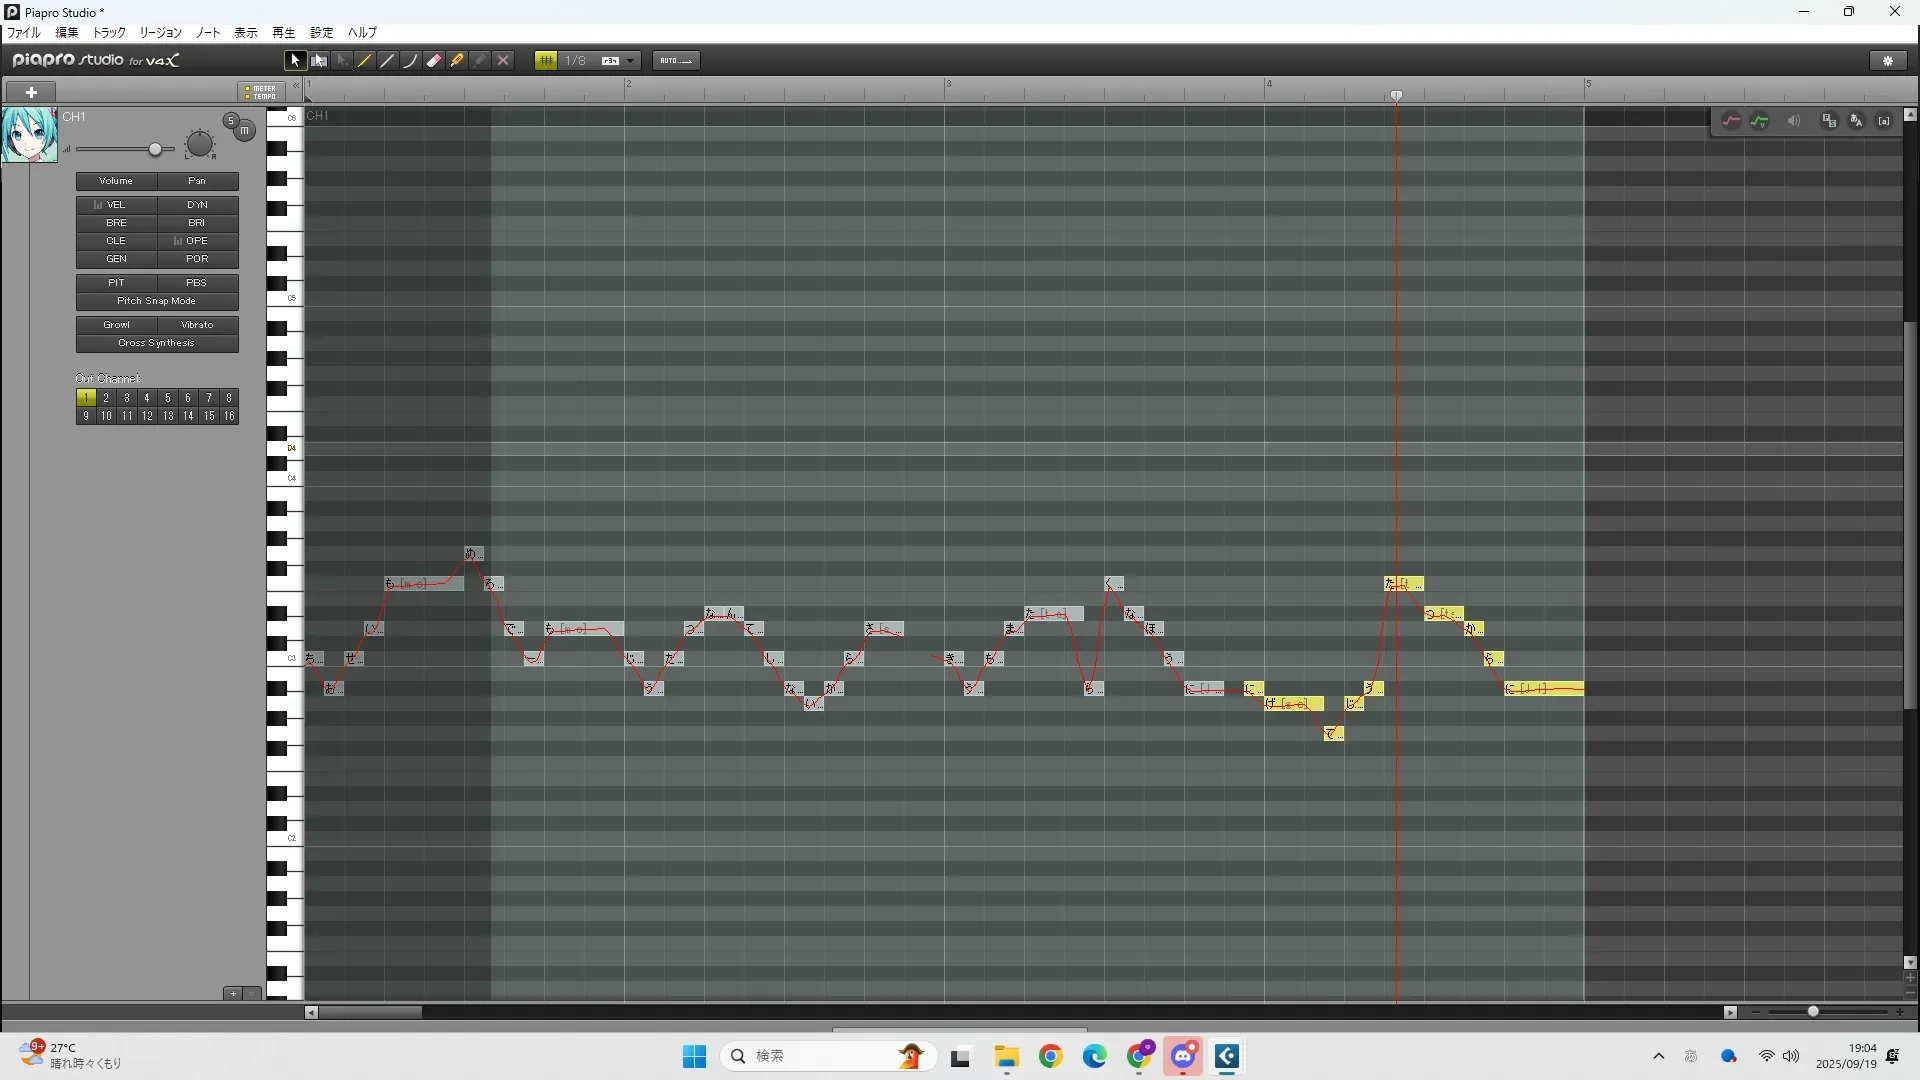Select the curve drawing tool
Screen dimensions: 1920x1080
[410, 61]
